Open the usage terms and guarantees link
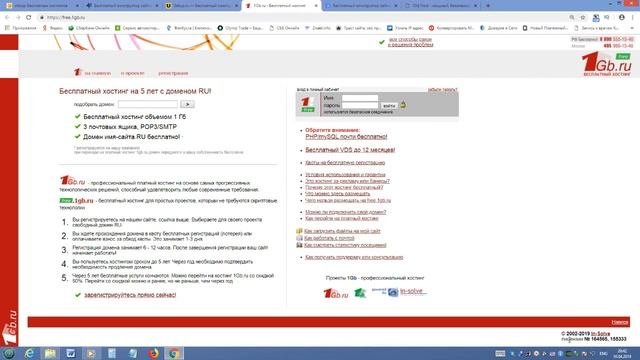Image resolution: width=640 pixels, height=360 pixels. coord(345,175)
